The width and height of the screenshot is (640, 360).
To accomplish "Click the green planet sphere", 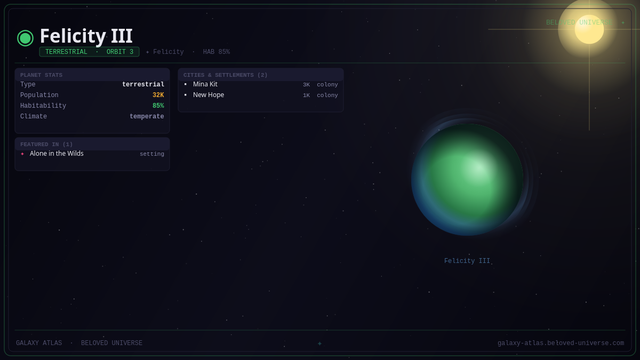I will click(x=467, y=180).
